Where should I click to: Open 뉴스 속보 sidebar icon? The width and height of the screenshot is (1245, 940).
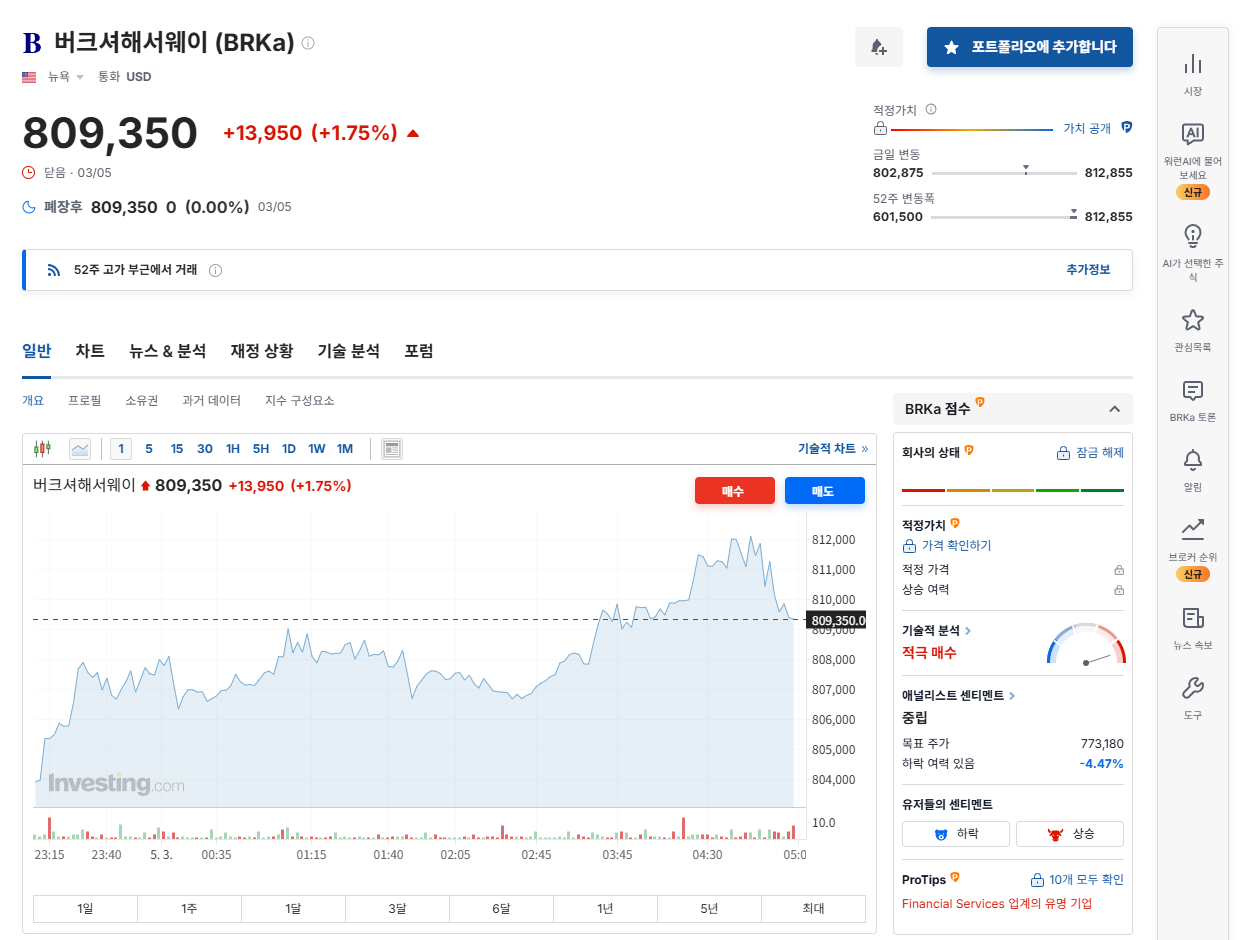[x=1193, y=618]
